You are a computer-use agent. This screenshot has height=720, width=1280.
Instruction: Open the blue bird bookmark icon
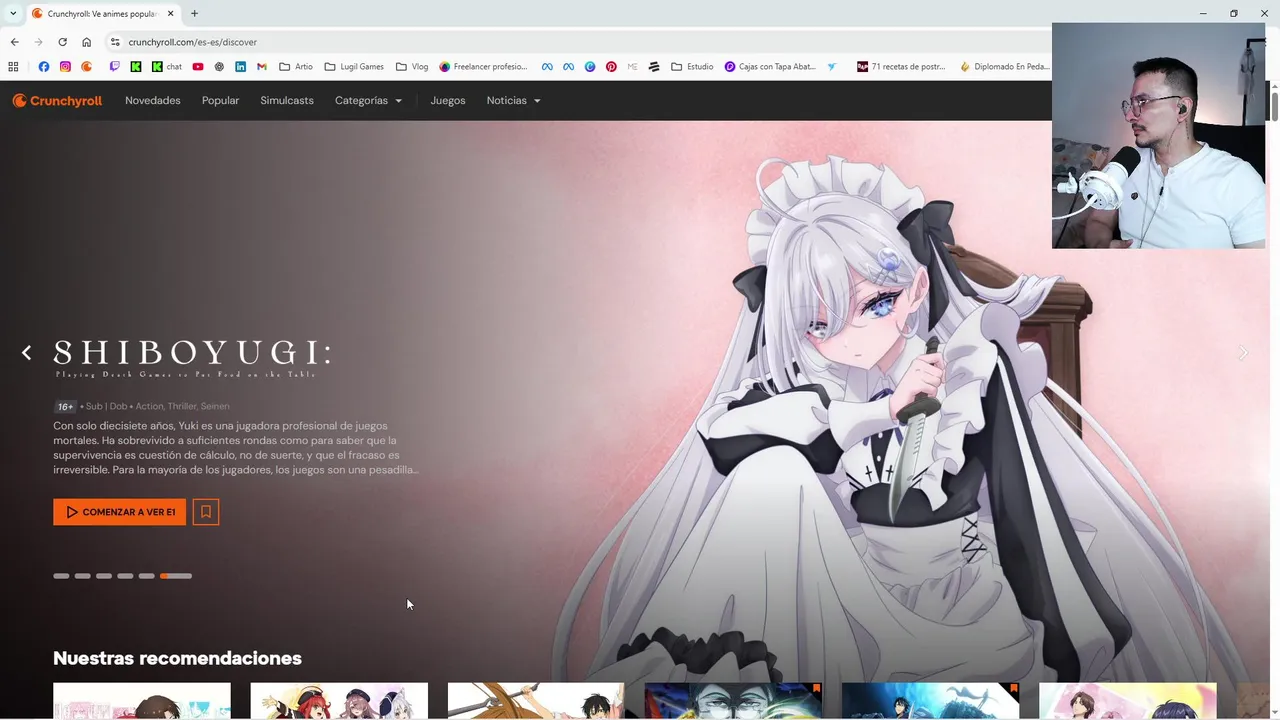point(832,67)
